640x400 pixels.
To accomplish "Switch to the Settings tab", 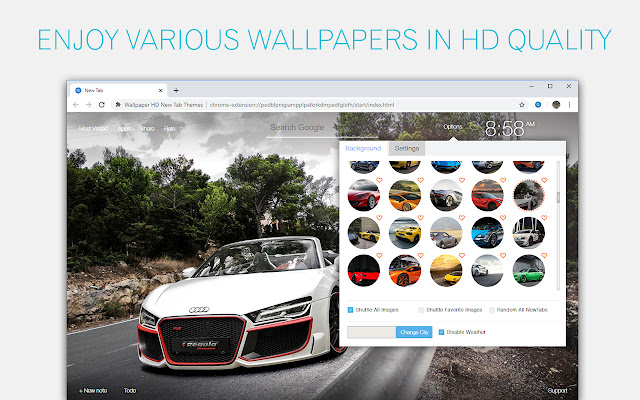I will click(407, 149).
